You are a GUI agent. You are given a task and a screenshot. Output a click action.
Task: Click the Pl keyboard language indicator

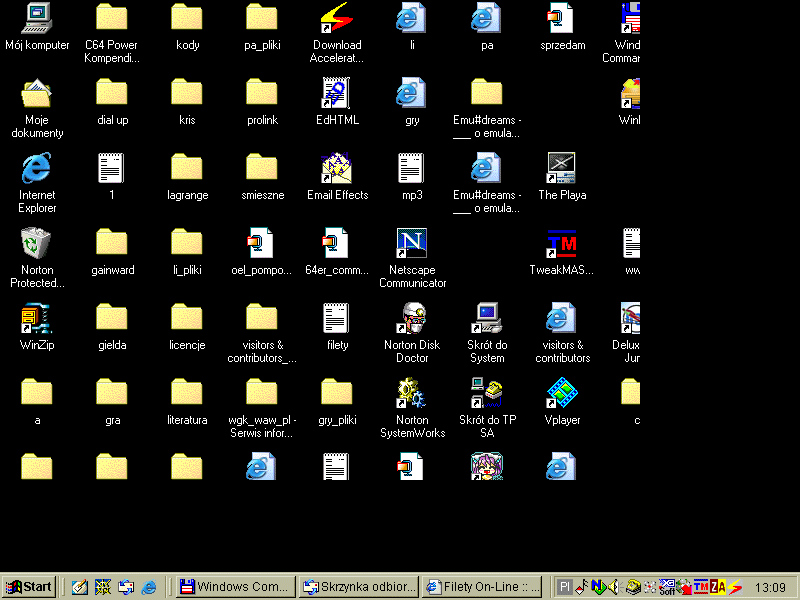pyautogui.click(x=565, y=587)
